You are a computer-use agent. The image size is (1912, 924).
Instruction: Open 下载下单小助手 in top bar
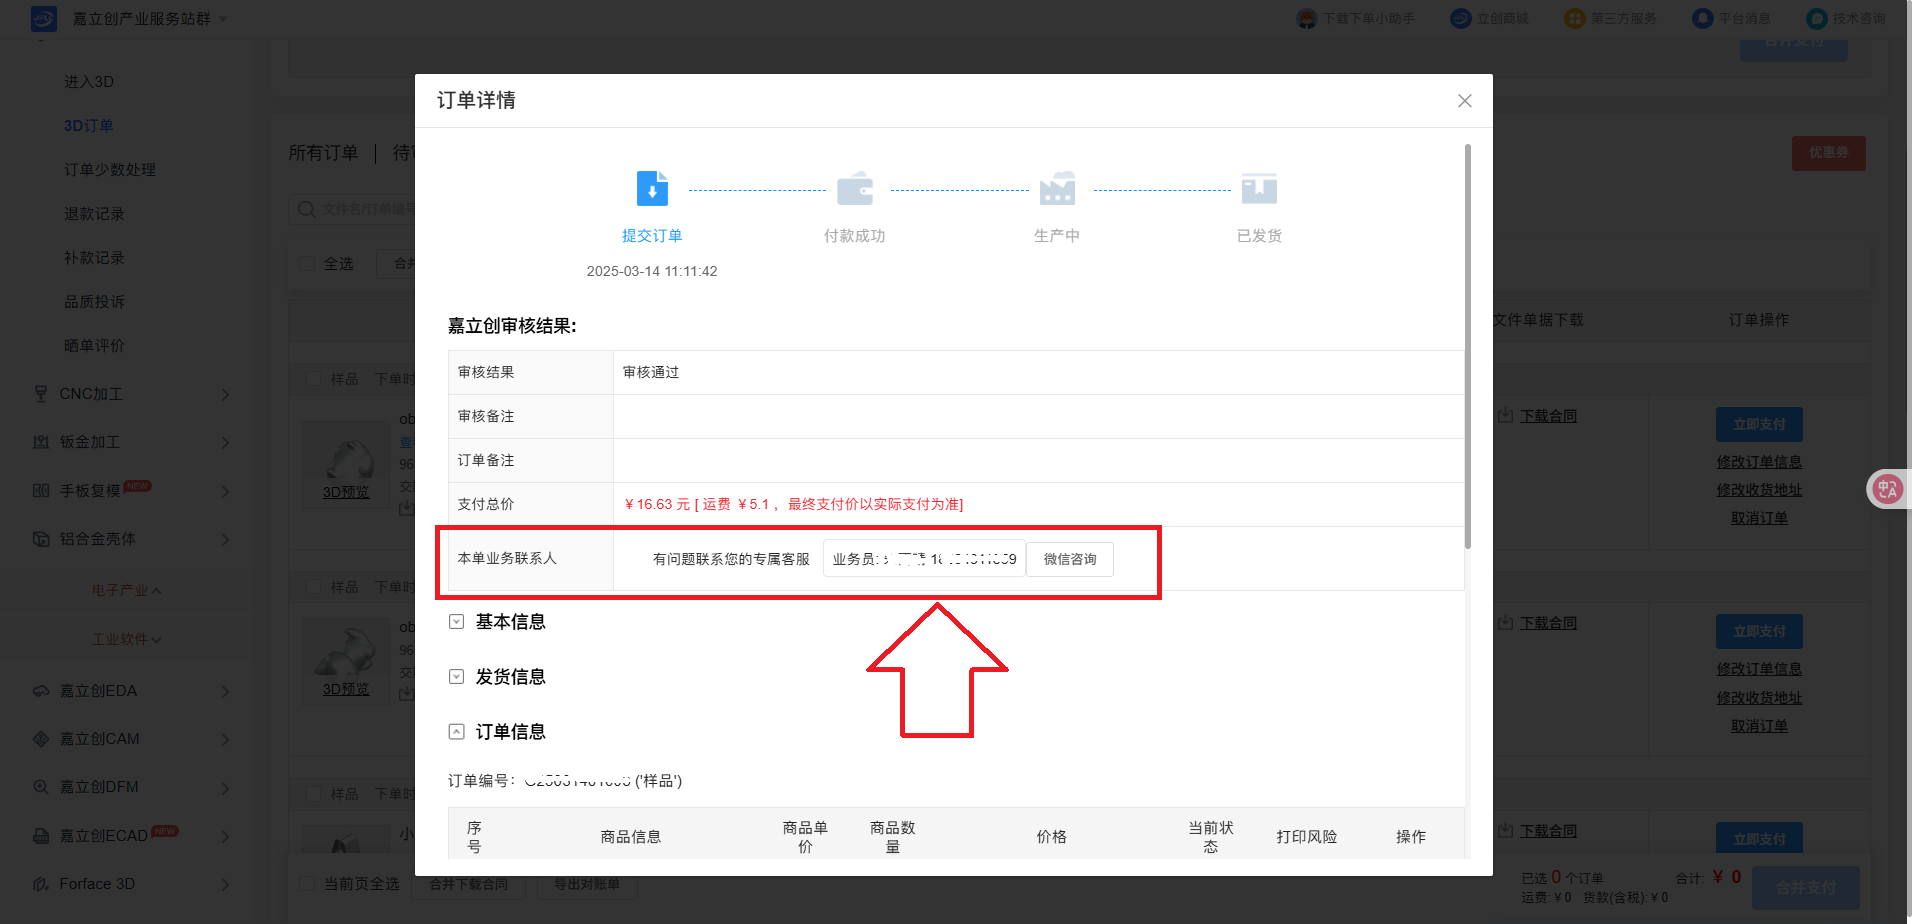coord(1356,18)
